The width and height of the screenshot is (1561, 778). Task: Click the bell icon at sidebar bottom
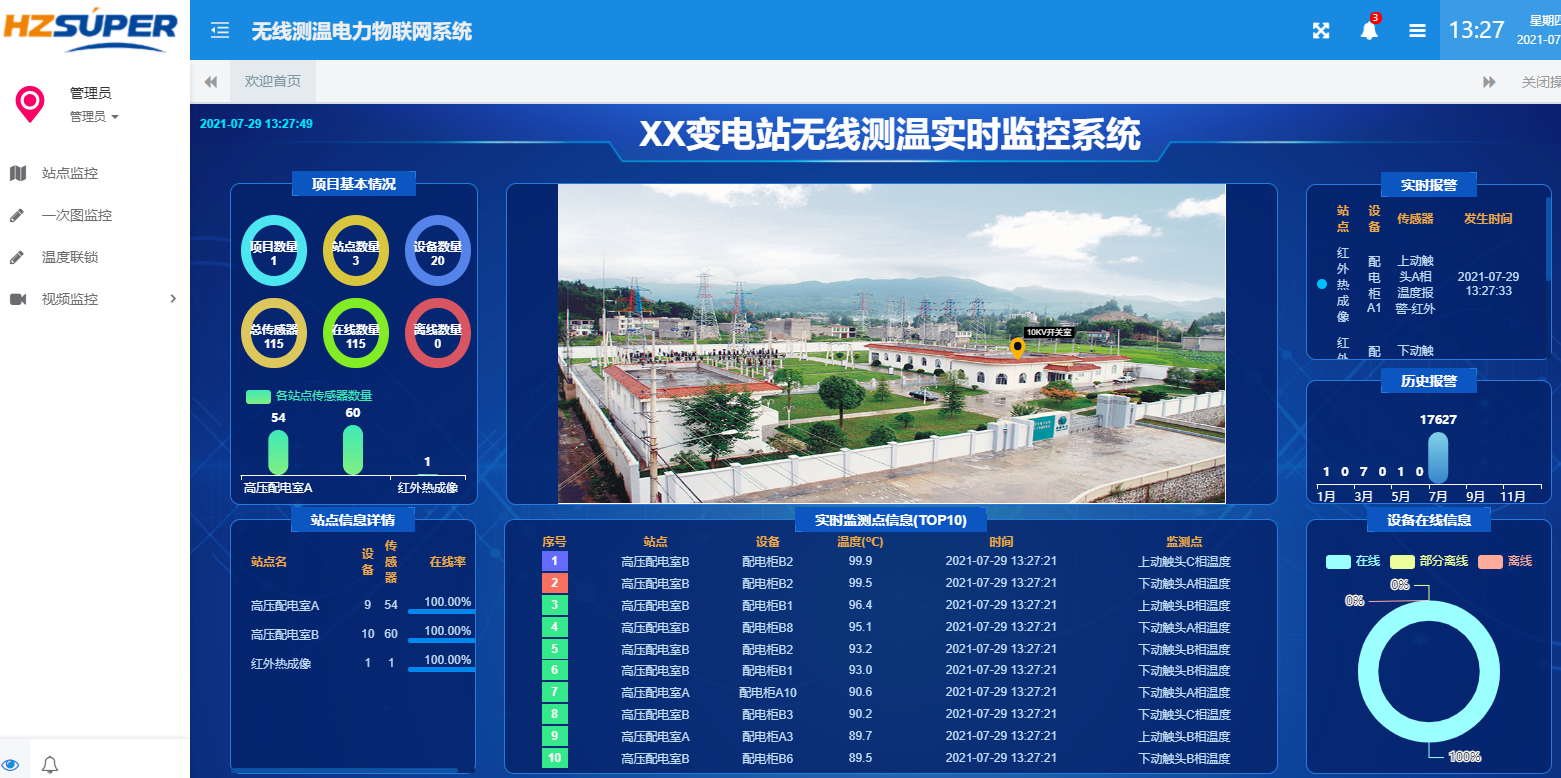50,765
